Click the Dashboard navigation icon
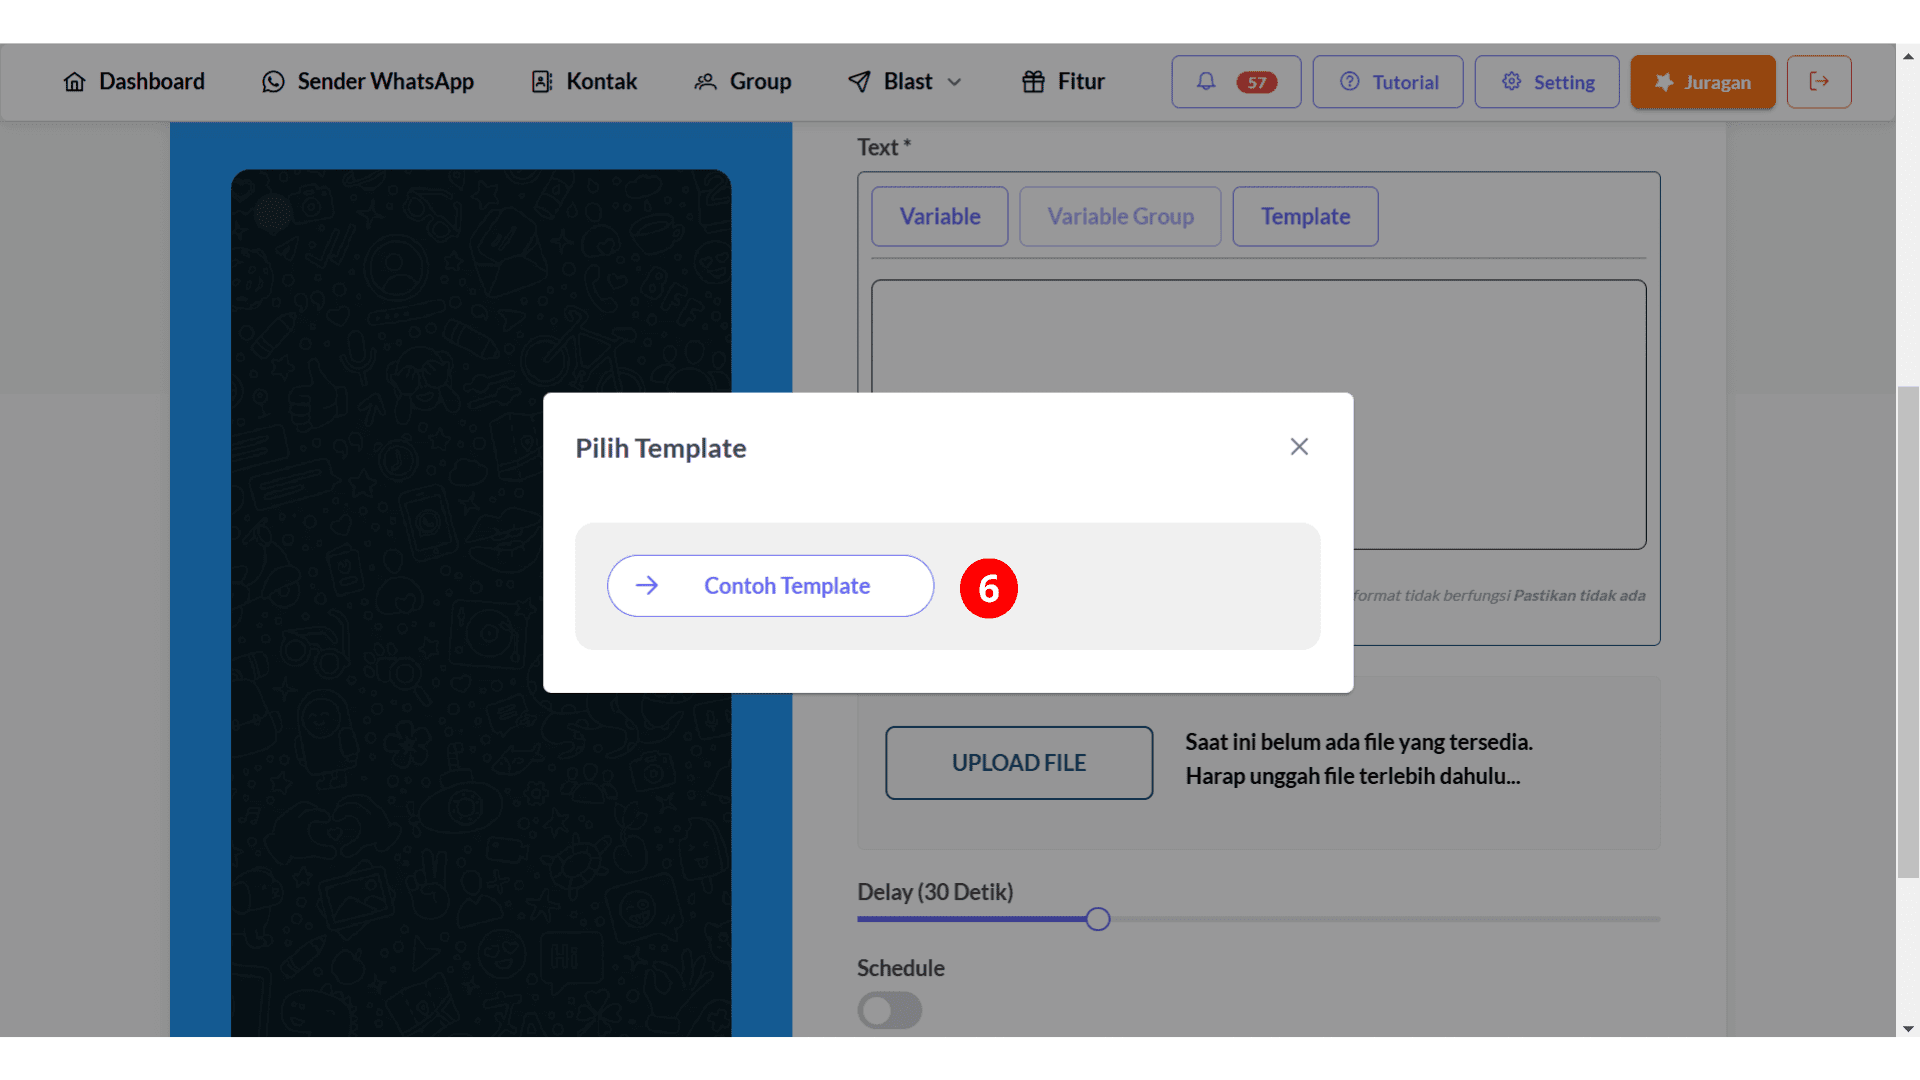Image resolution: width=1920 pixels, height=1080 pixels. pos(75,82)
